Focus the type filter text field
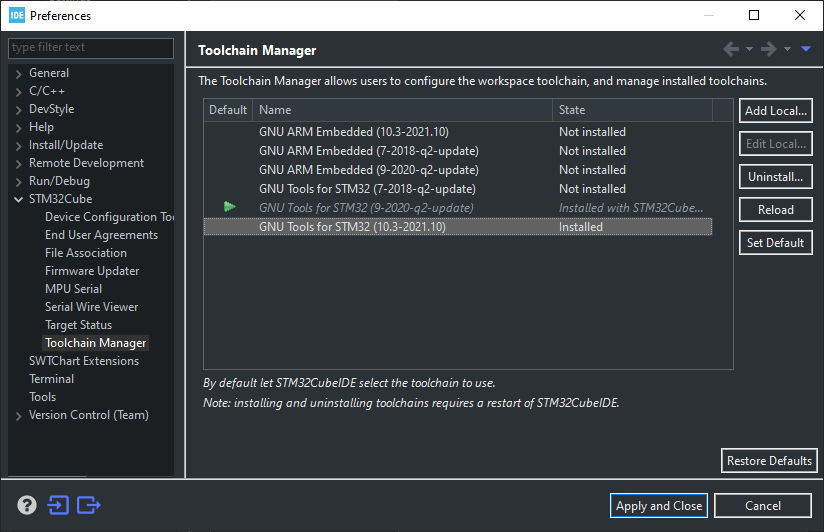The image size is (824, 532). 91,47
